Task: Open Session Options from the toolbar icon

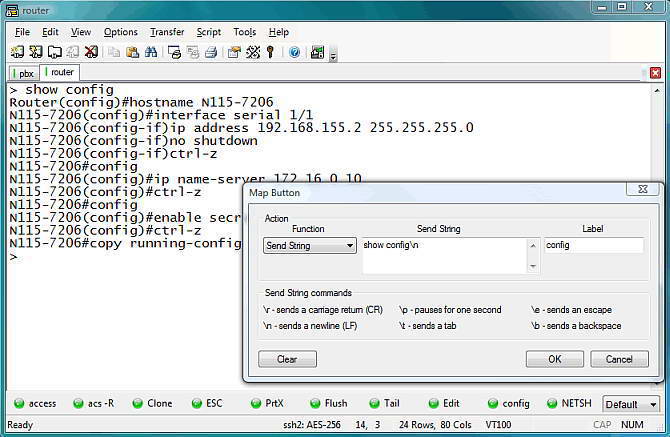Action: (233, 52)
